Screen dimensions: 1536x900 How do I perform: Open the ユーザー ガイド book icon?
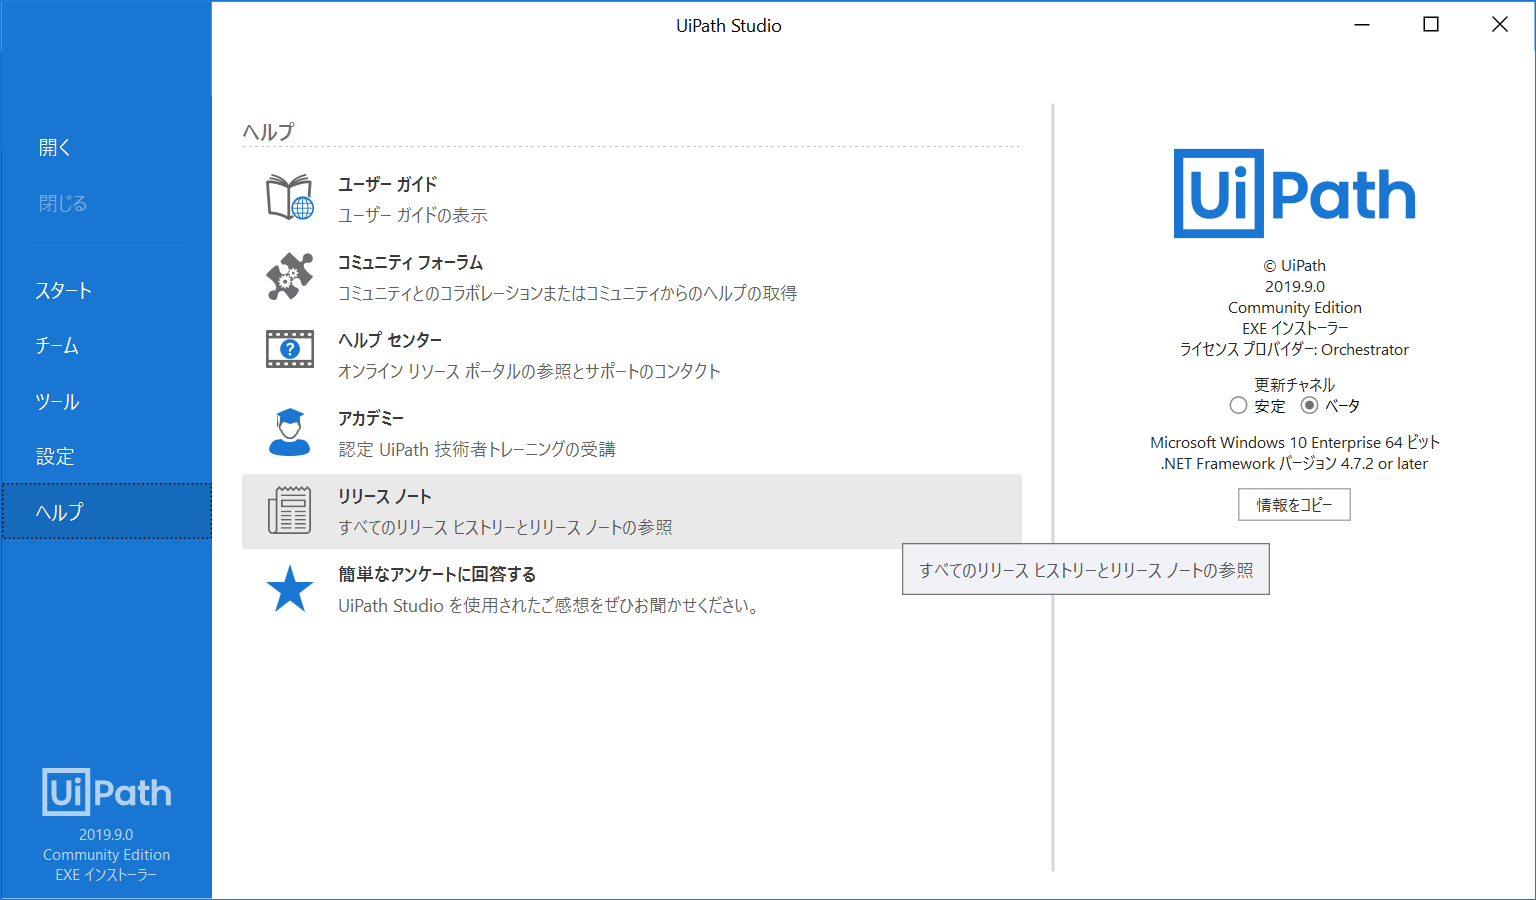[x=289, y=197]
